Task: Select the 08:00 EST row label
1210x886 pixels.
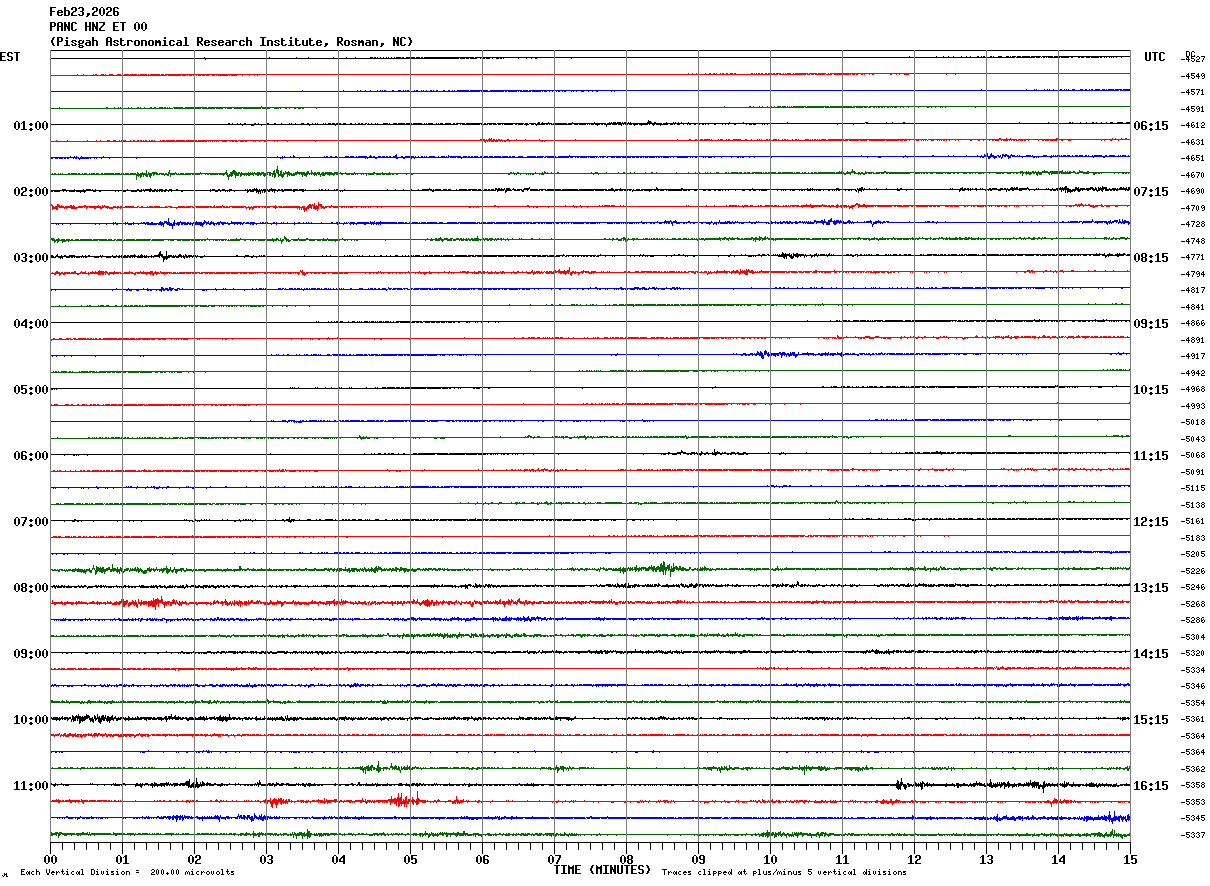Action: click(x=30, y=588)
